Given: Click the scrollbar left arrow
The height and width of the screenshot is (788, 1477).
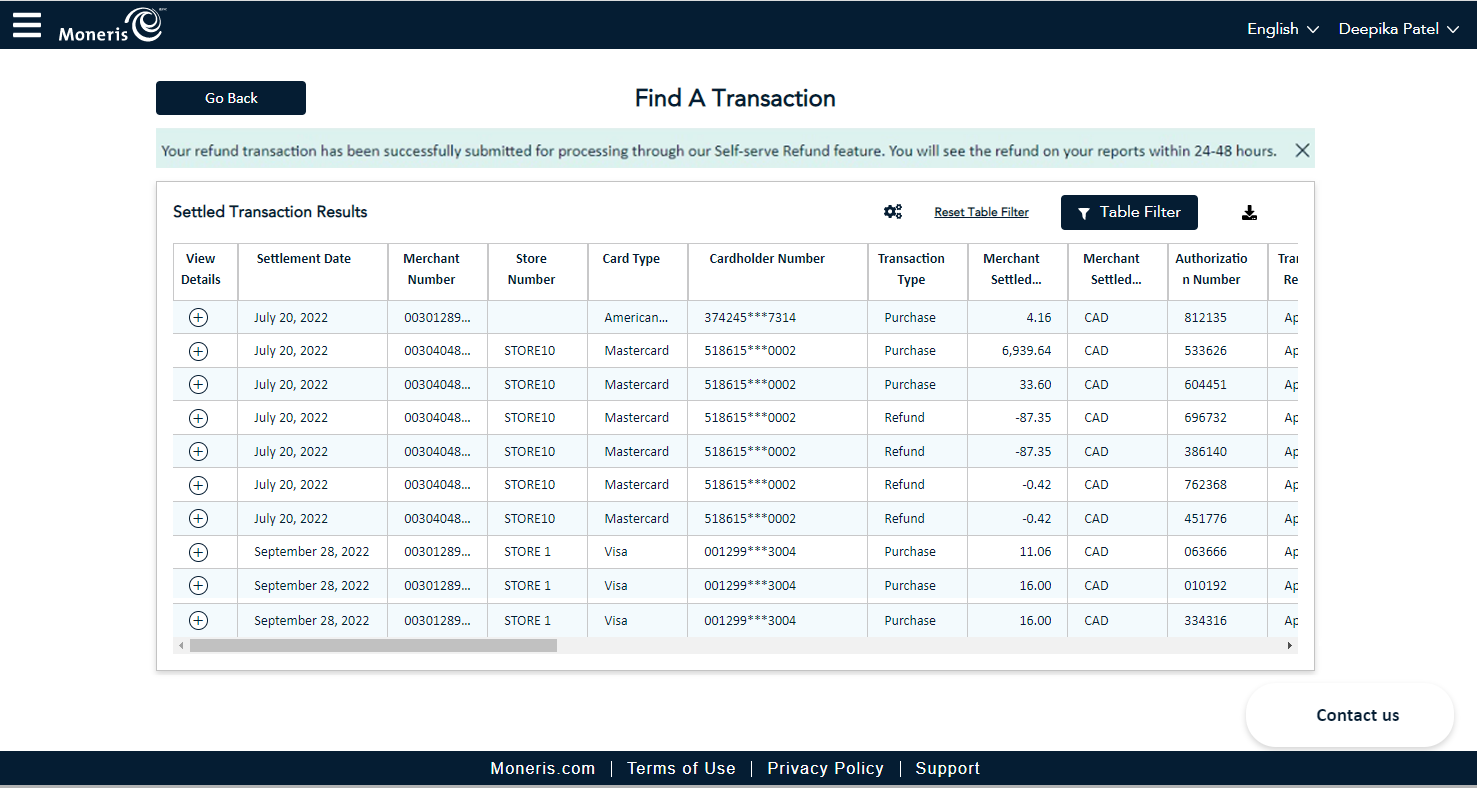Looking at the screenshot, I should (181, 646).
